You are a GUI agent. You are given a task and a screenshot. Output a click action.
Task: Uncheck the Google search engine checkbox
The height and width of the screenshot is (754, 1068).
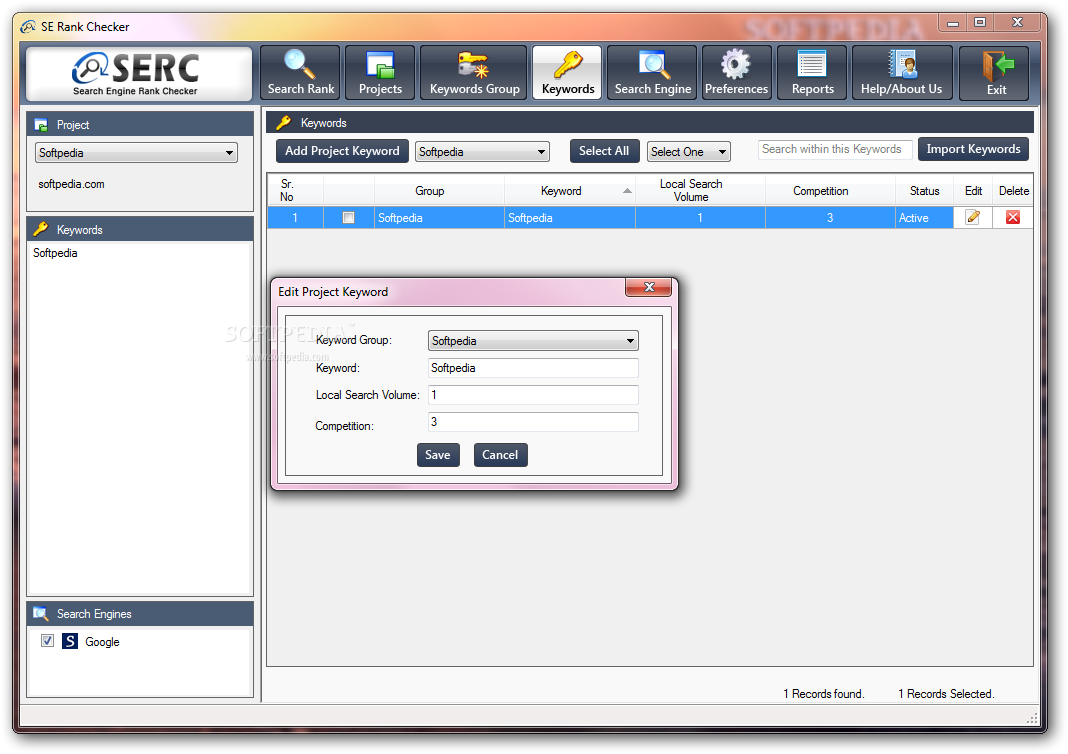[47, 641]
